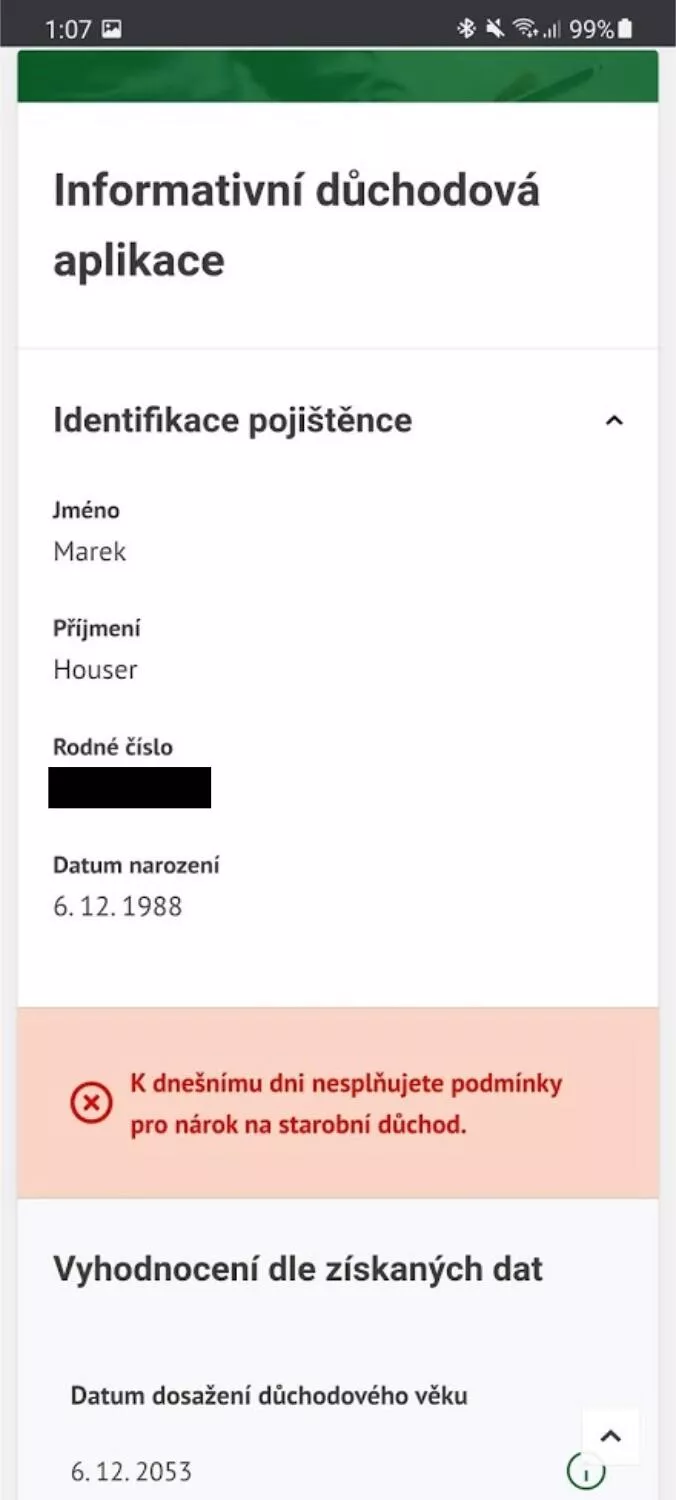The height and width of the screenshot is (1500, 676).
Task: Select the Informativní důchodová aplikace title
Action: [x=297, y=225]
